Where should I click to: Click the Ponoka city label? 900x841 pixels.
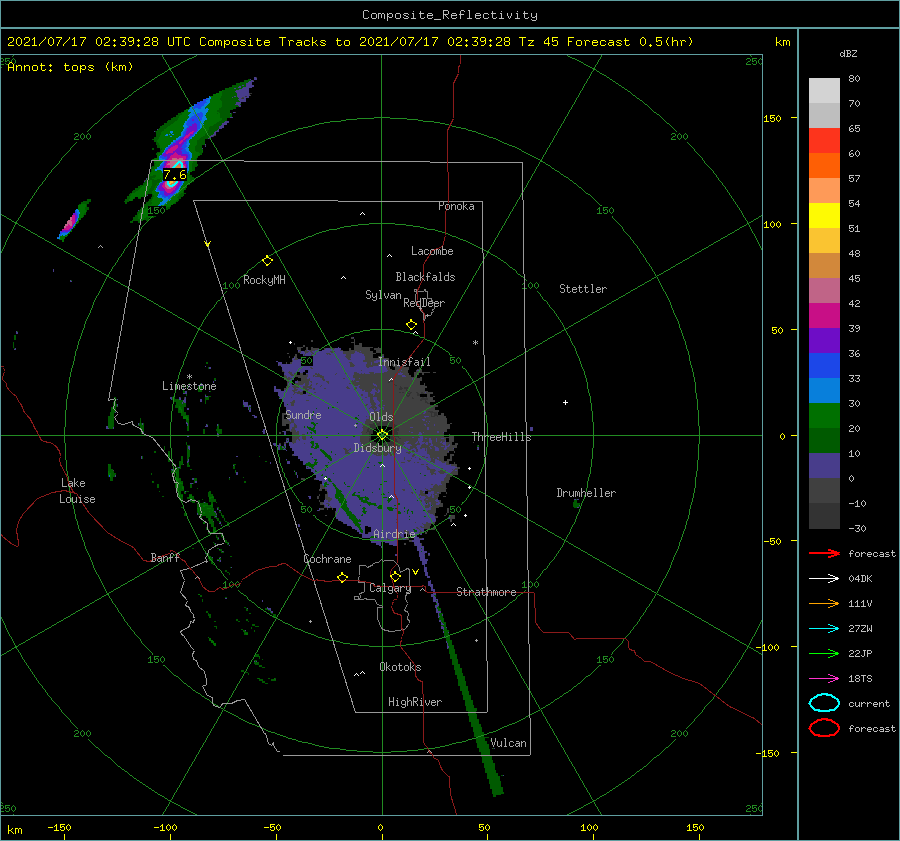pyautogui.click(x=456, y=206)
